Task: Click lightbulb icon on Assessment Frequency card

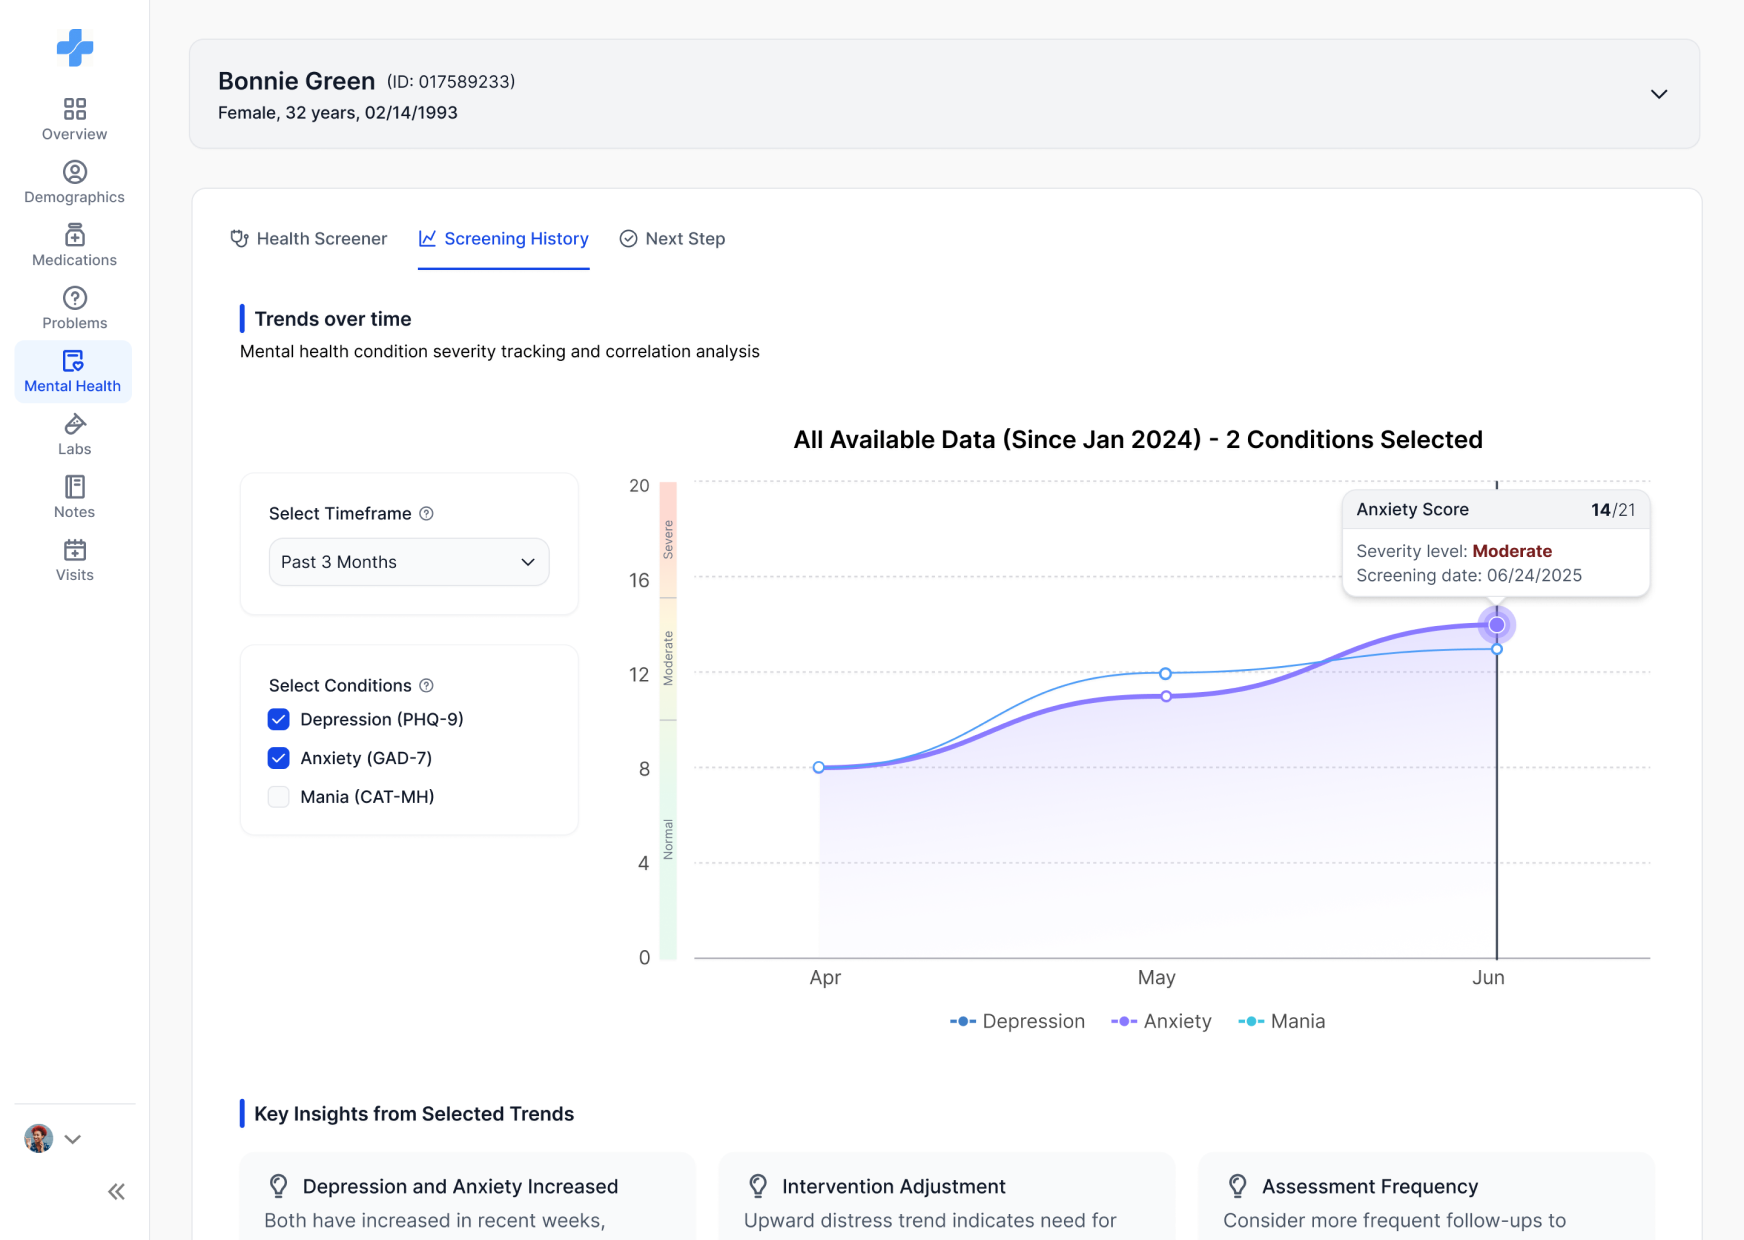Action: pyautogui.click(x=1237, y=1186)
